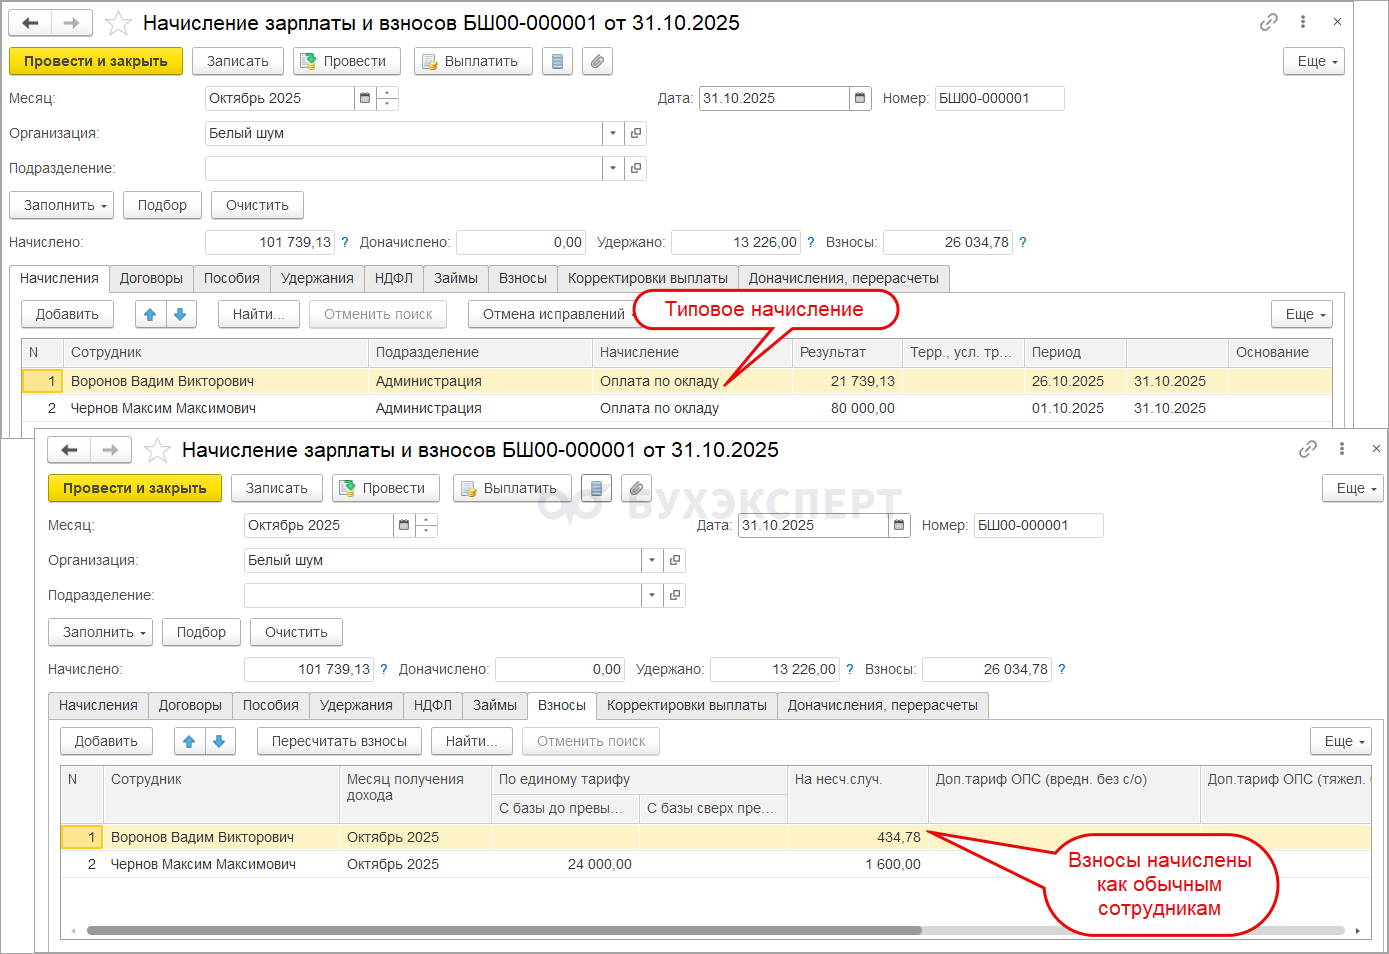Click the question mark next to Удержано in the front window
The width and height of the screenshot is (1389, 954).
pos(850,669)
